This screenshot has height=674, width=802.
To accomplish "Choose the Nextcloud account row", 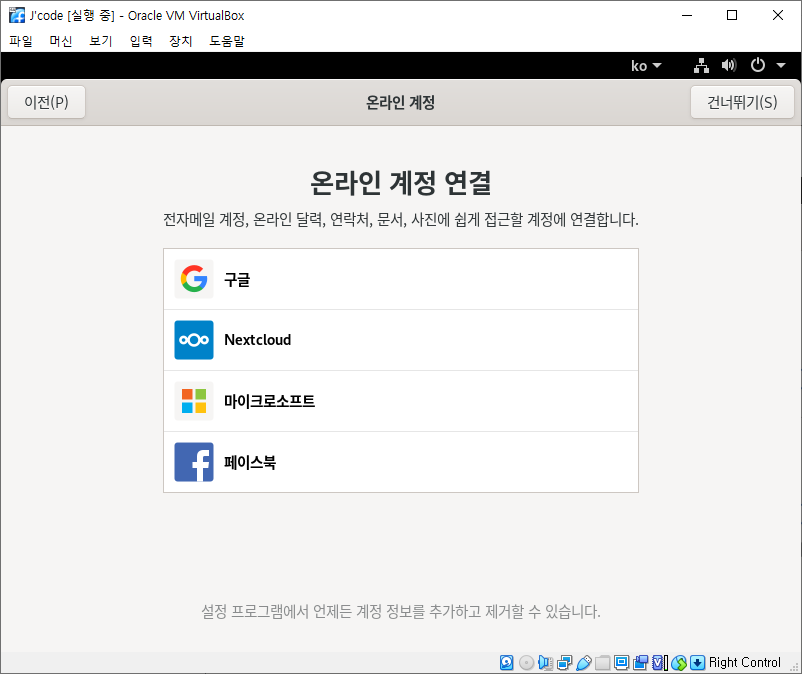I will point(401,340).
